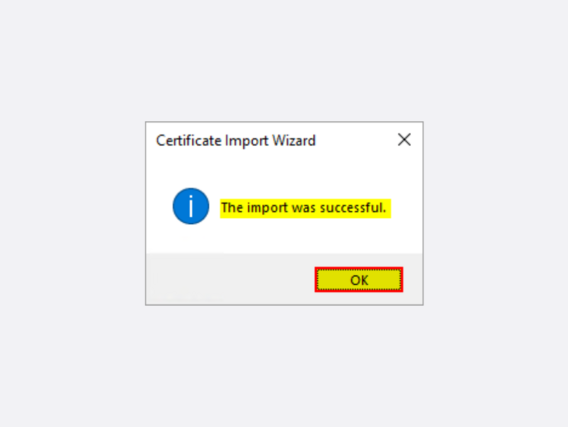Click the blue information icon
This screenshot has height=427, width=568.
(191, 206)
